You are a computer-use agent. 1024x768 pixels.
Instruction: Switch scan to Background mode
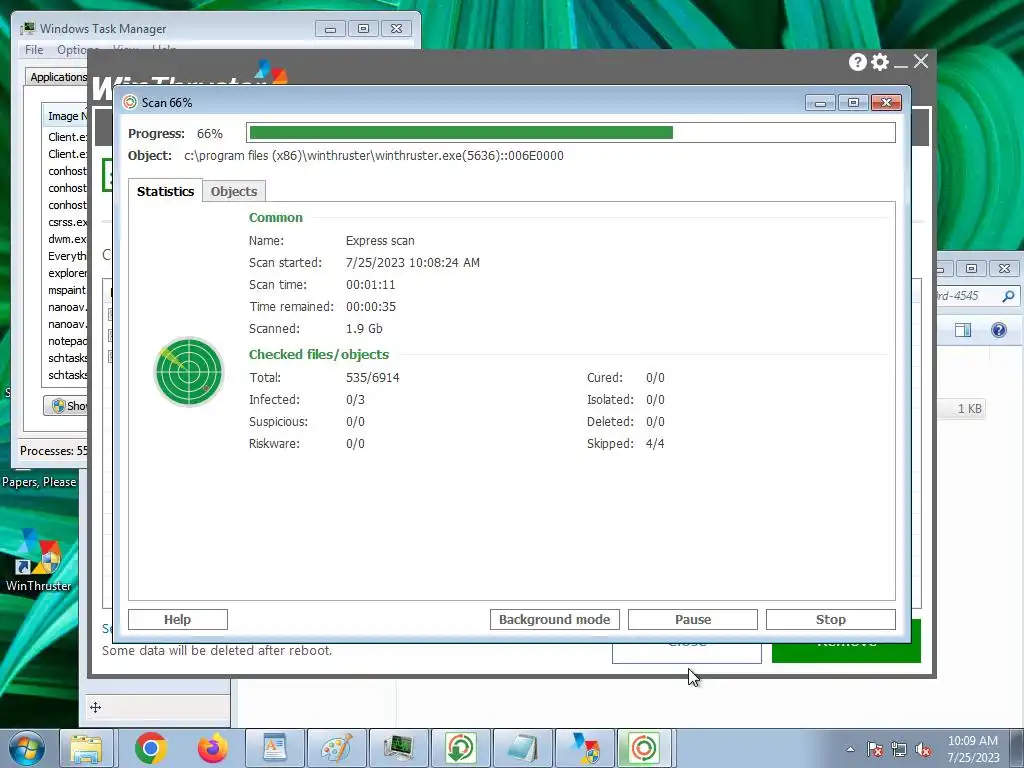pyautogui.click(x=554, y=619)
